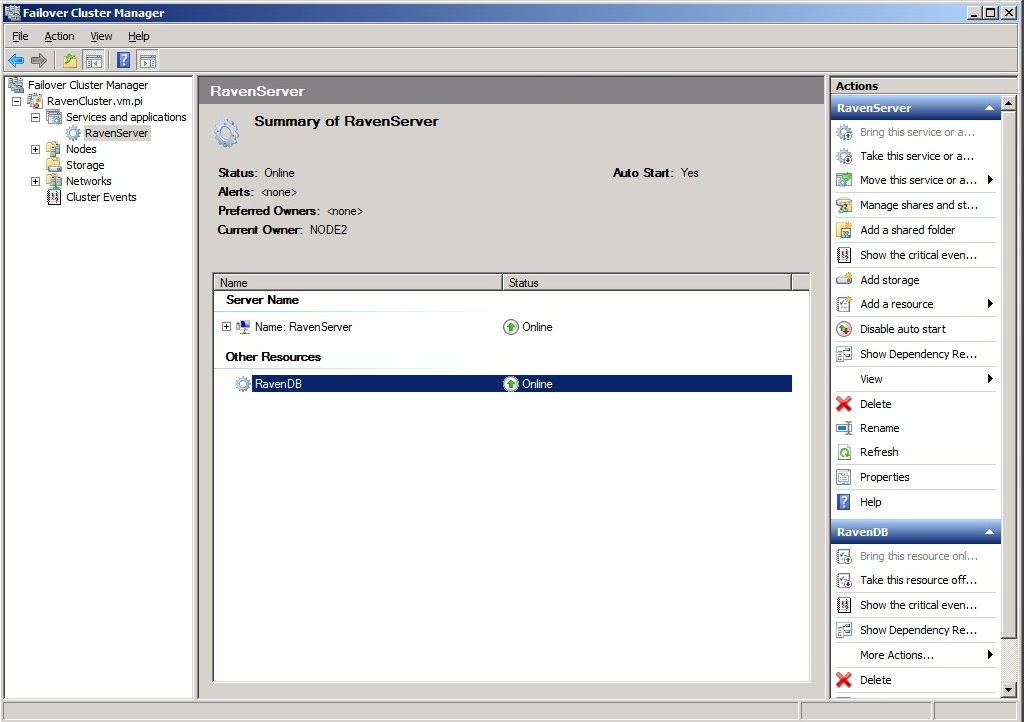Open the Action menu
The image size is (1024, 722).
pos(59,36)
